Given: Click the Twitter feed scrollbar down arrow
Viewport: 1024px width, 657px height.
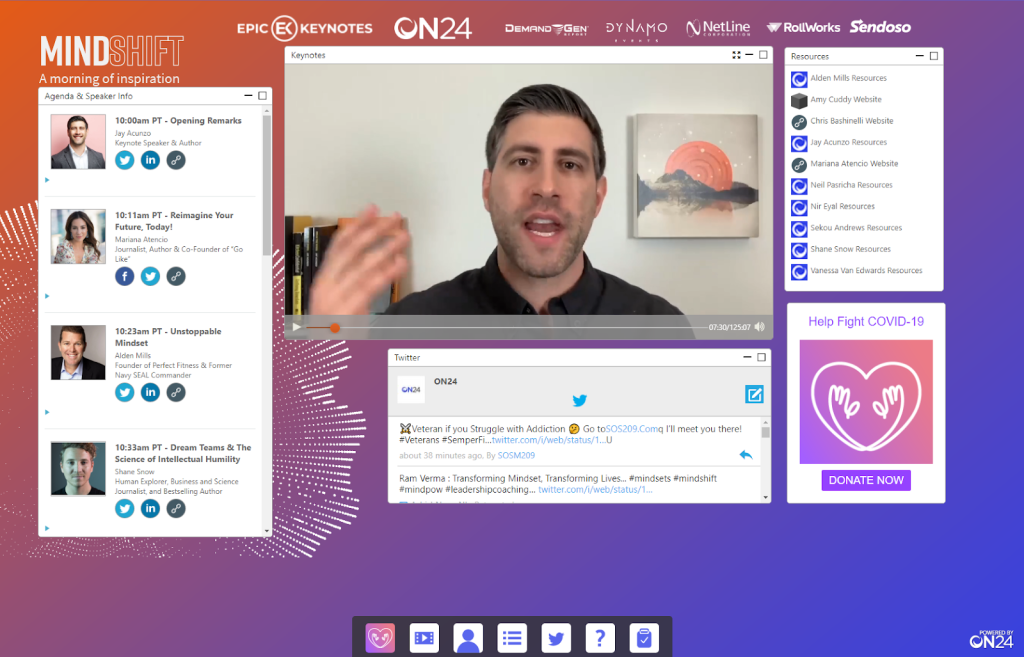Looking at the screenshot, I should point(765,498).
